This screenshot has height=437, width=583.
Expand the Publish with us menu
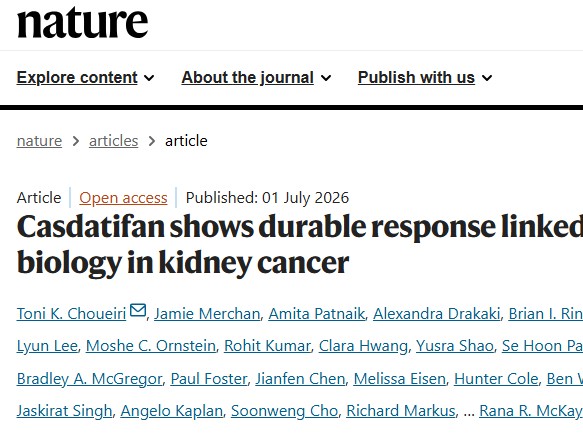pyautogui.click(x=425, y=77)
